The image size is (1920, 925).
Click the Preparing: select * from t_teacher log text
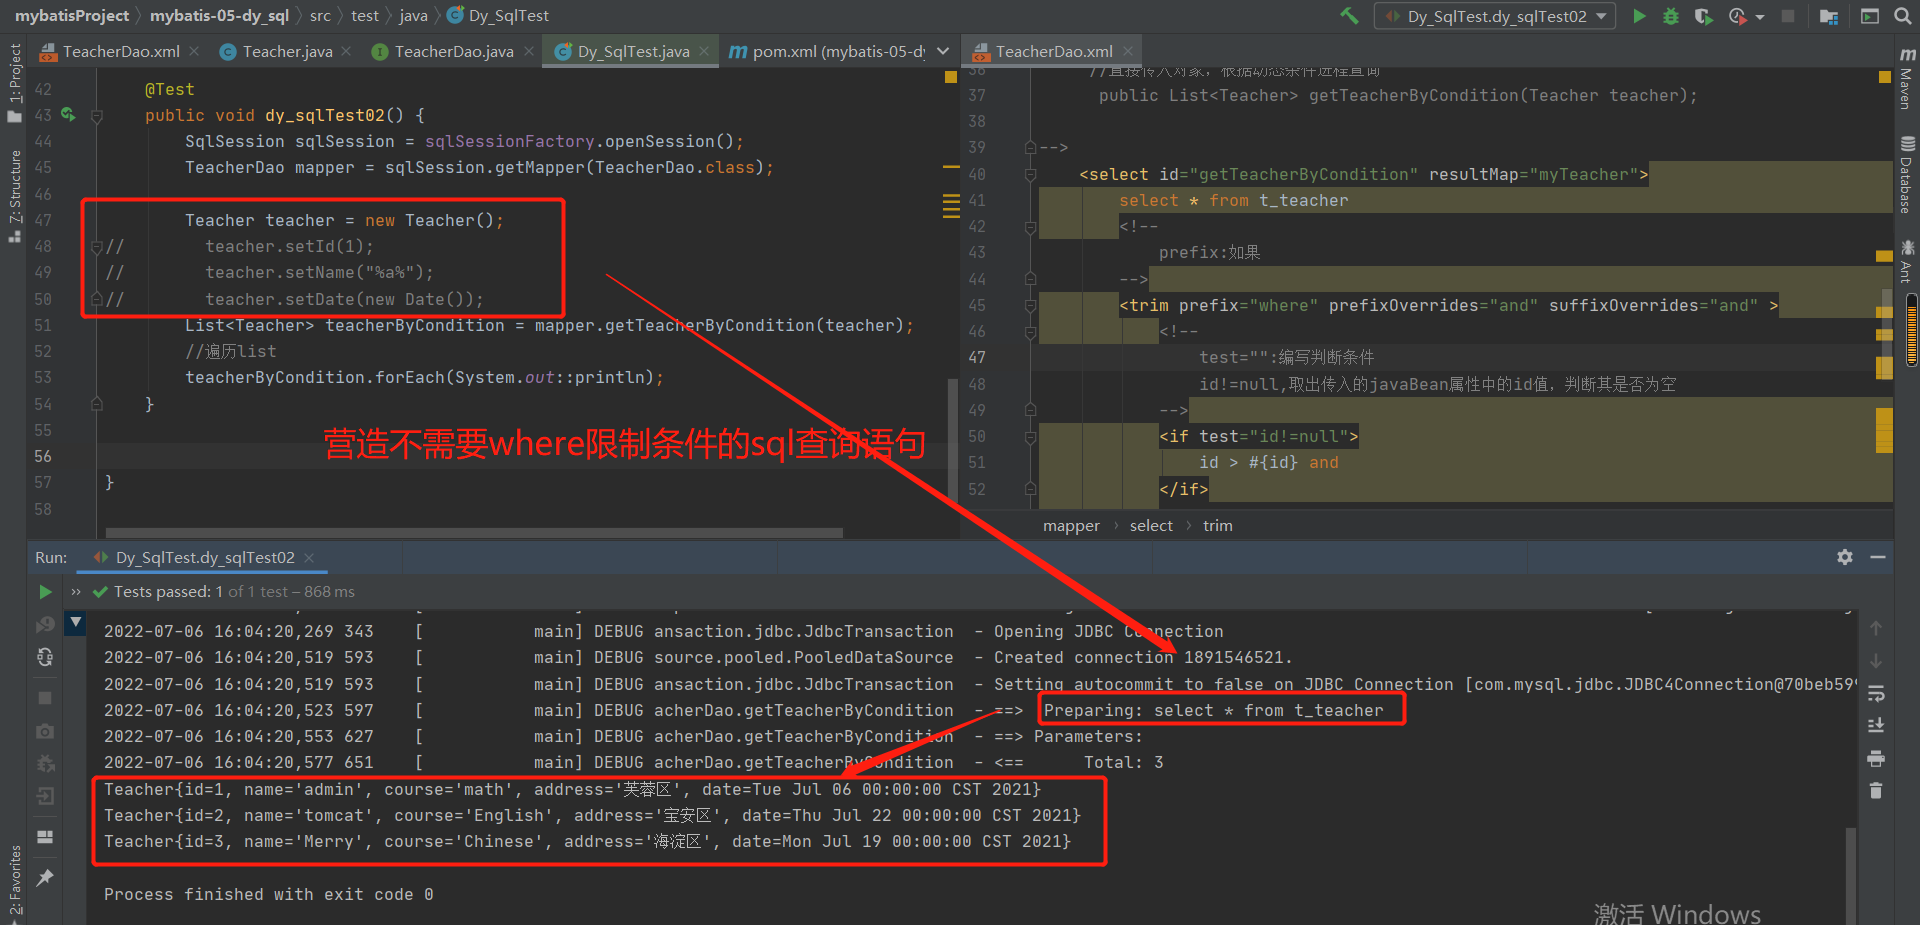pyautogui.click(x=1213, y=710)
